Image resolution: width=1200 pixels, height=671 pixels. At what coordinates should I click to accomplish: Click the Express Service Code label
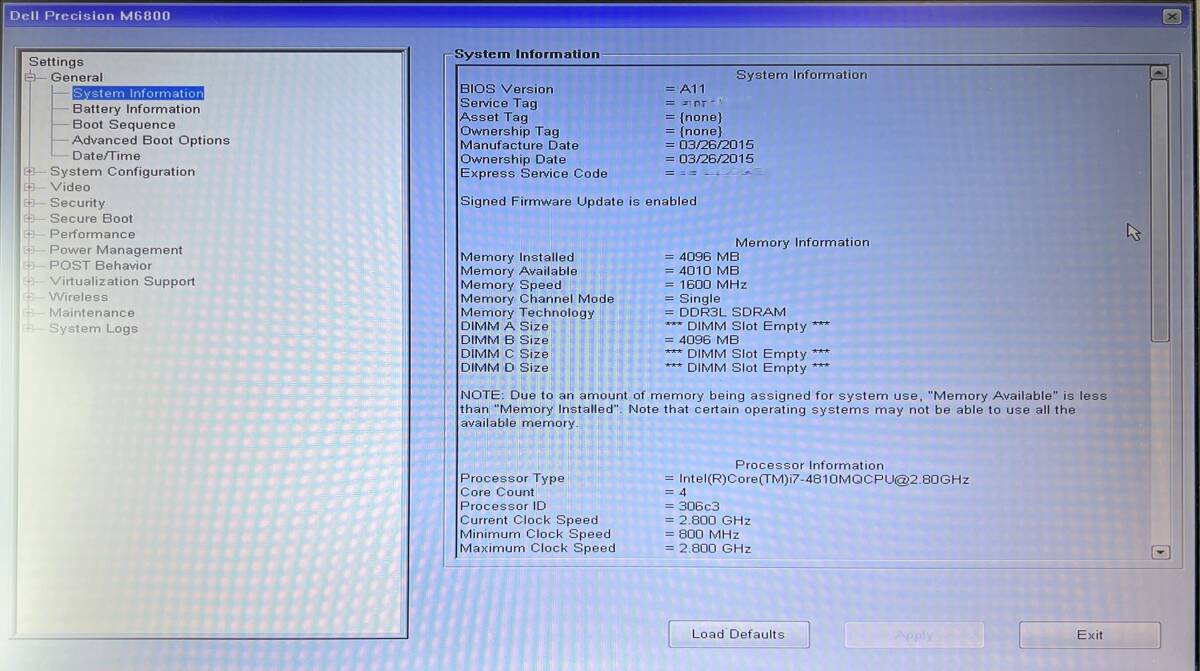534,173
